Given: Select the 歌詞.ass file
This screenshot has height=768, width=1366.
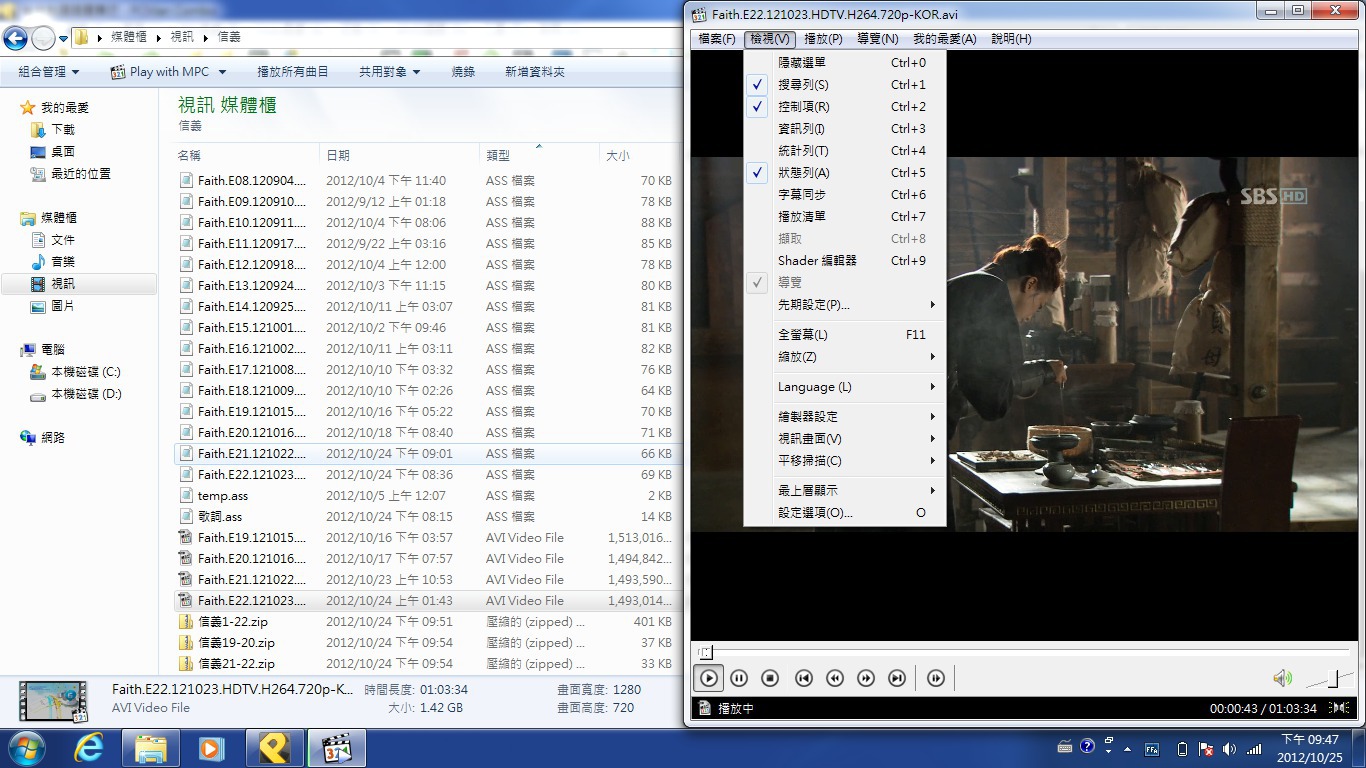Looking at the screenshot, I should [220, 517].
